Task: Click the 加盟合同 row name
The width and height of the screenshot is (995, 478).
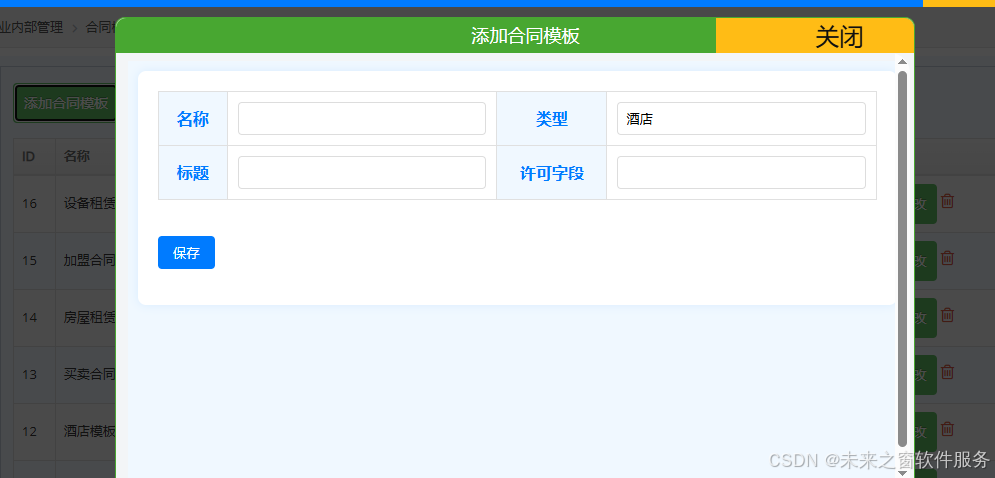Action: tap(89, 260)
